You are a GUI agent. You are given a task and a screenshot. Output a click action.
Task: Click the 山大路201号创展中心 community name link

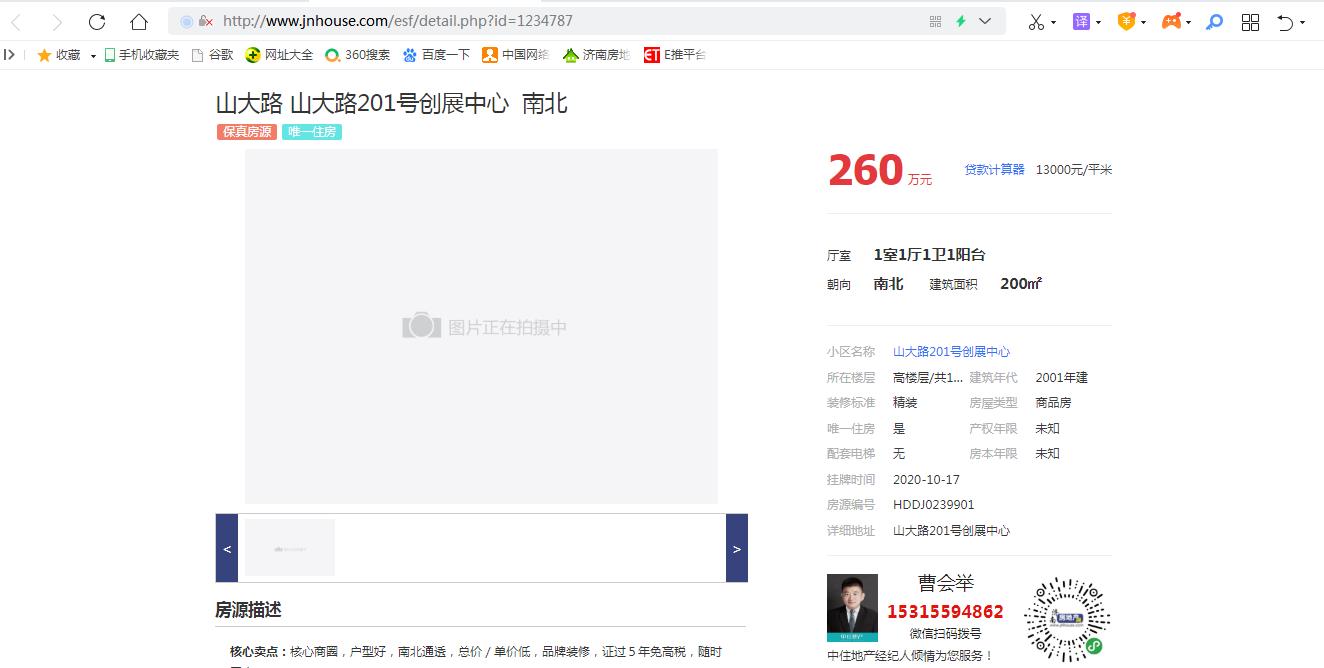[951, 352]
